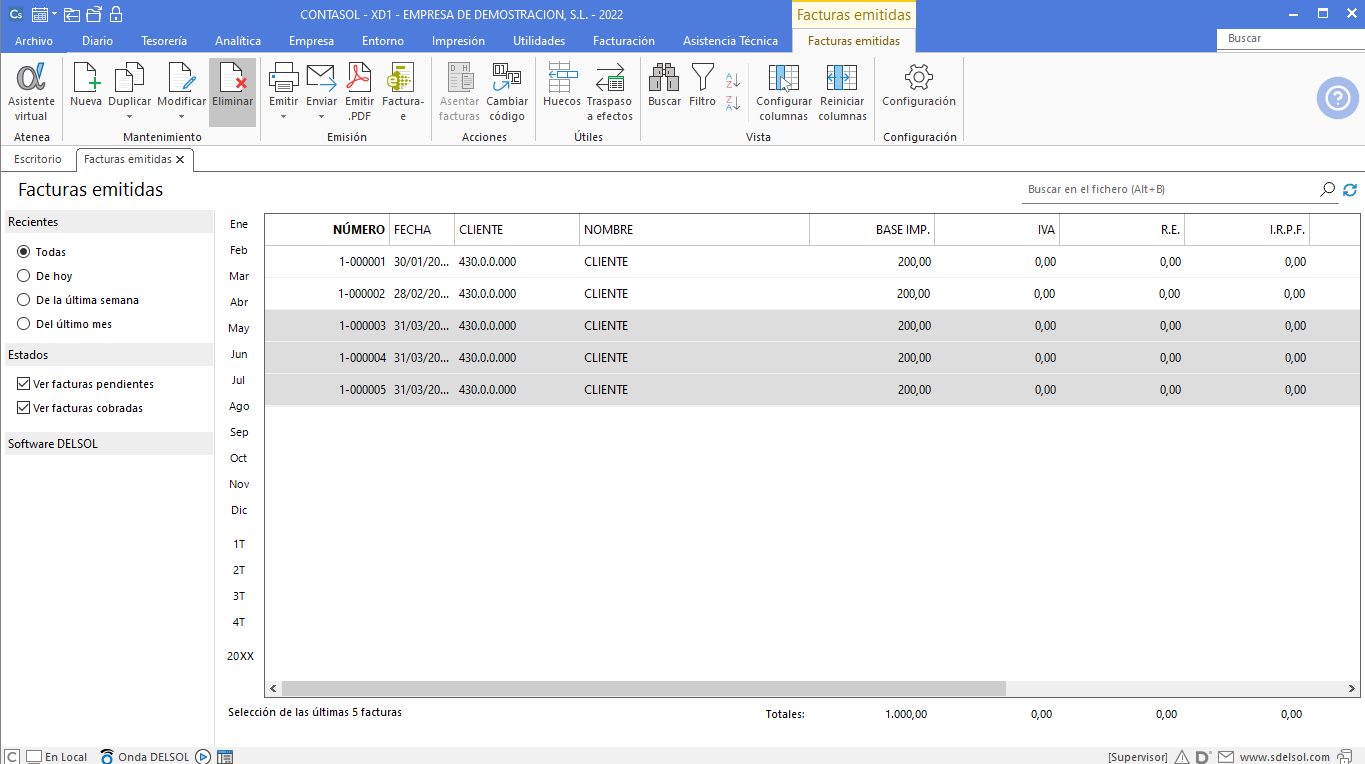This screenshot has width=1365, height=764.
Task: Open the Asistencia Técnica tab
Action: 730,41
